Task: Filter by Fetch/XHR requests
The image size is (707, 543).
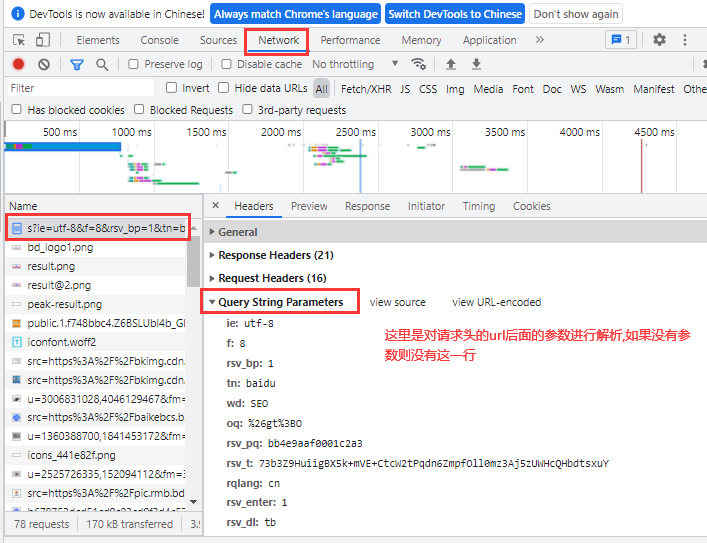Action: (x=366, y=89)
